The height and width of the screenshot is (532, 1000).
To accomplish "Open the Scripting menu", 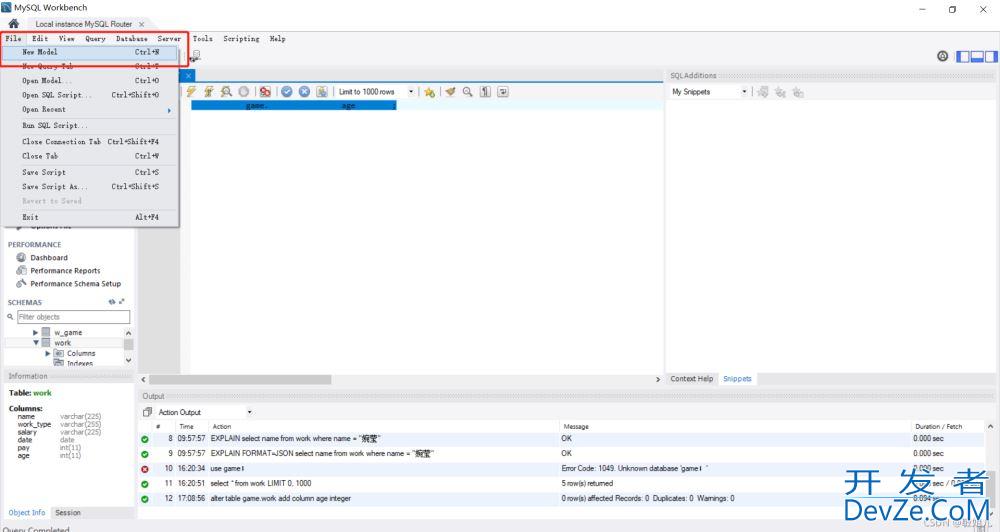I will click(x=241, y=38).
